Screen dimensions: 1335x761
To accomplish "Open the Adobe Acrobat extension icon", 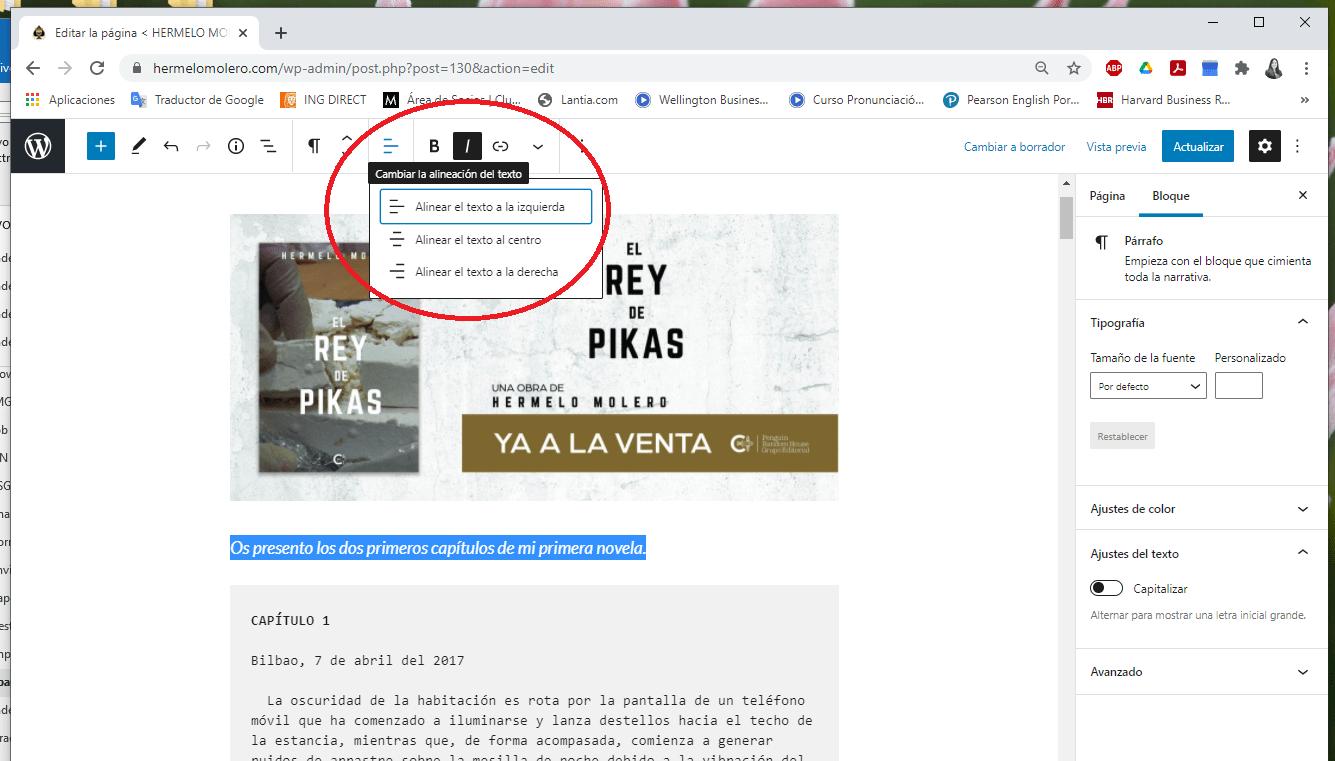I will [1178, 68].
